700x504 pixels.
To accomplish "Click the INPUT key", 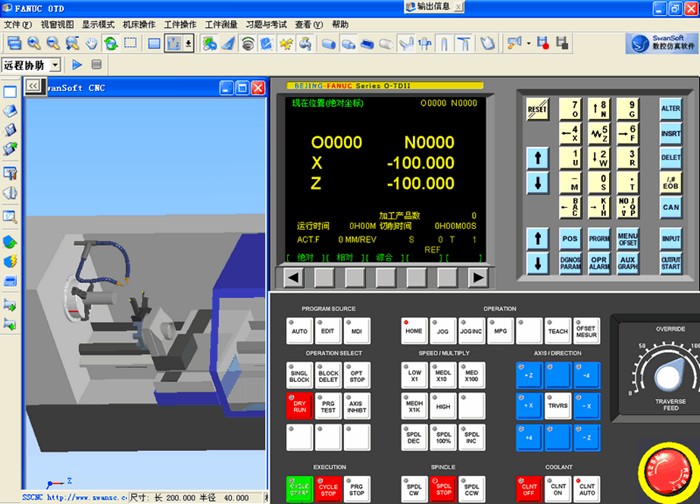I will (671, 239).
